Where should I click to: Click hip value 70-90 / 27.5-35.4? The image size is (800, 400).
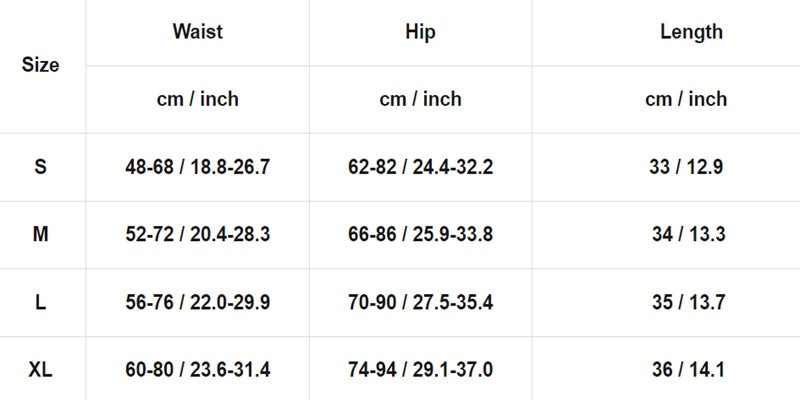coord(420,302)
